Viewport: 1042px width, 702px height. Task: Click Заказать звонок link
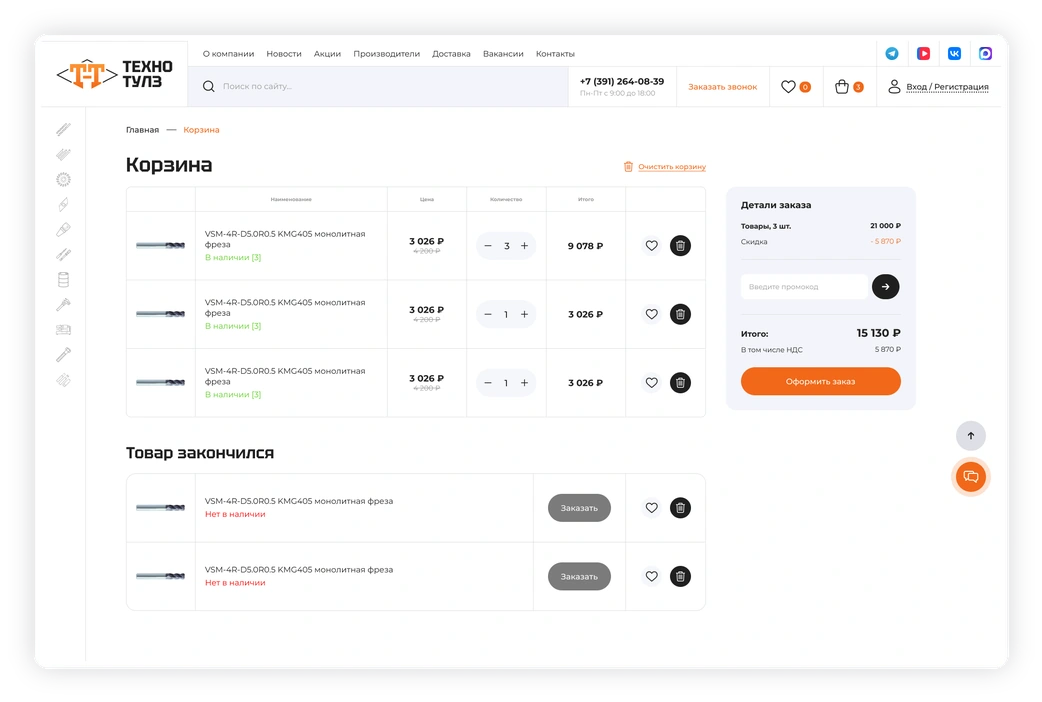point(722,87)
